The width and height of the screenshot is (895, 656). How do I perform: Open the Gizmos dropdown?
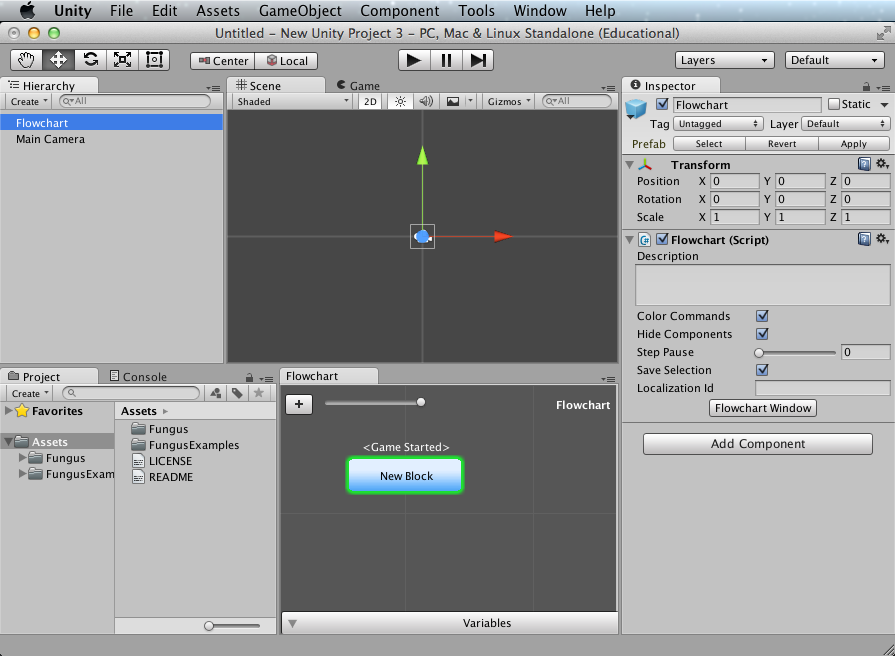509,102
